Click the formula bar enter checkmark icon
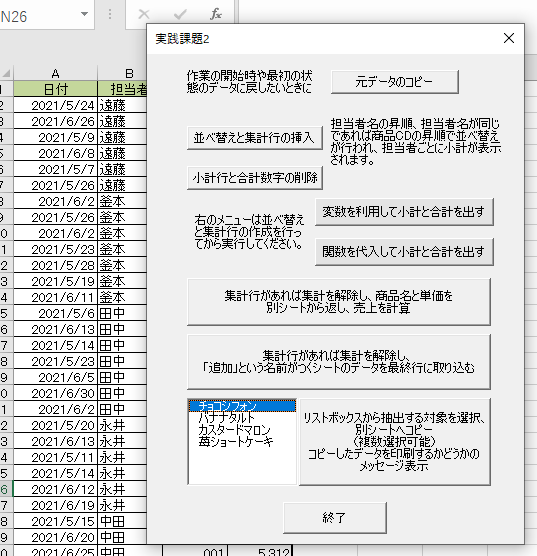Viewport: 537px width, 556px height. tap(180, 14)
